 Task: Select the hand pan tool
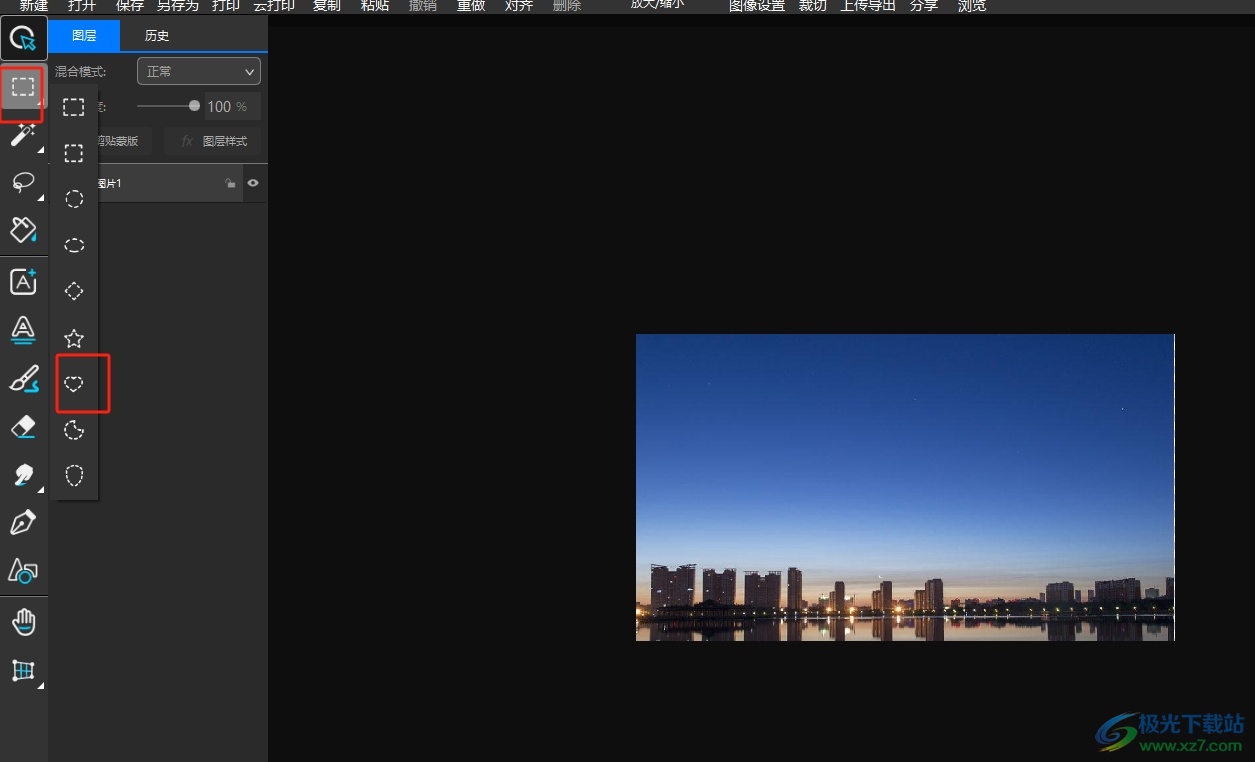[23, 623]
